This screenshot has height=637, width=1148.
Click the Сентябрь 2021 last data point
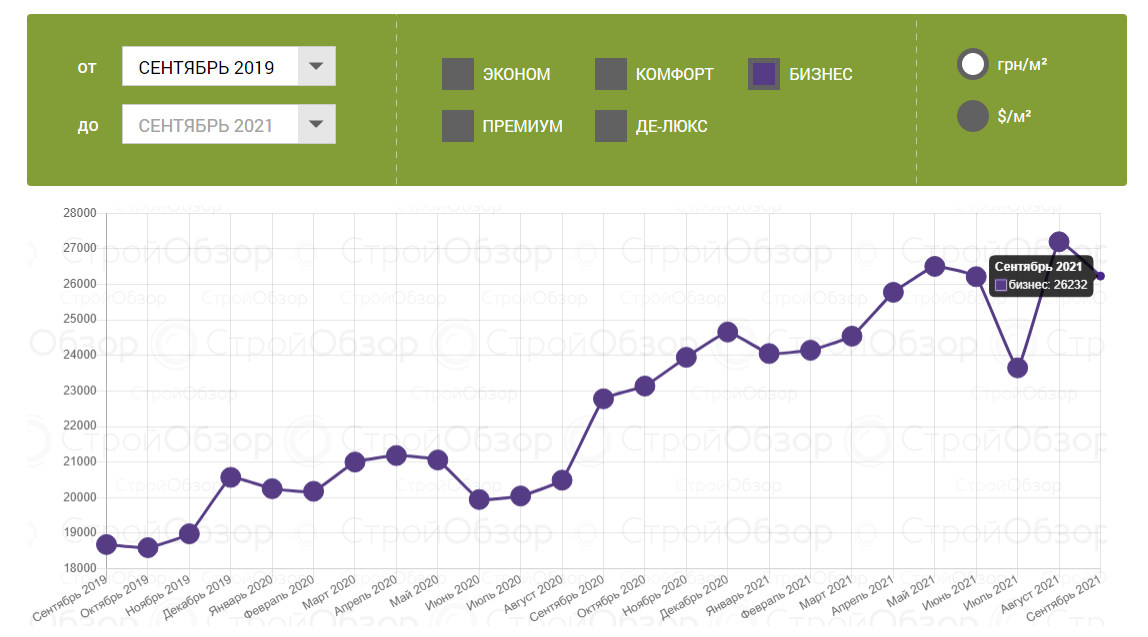(x=1100, y=276)
